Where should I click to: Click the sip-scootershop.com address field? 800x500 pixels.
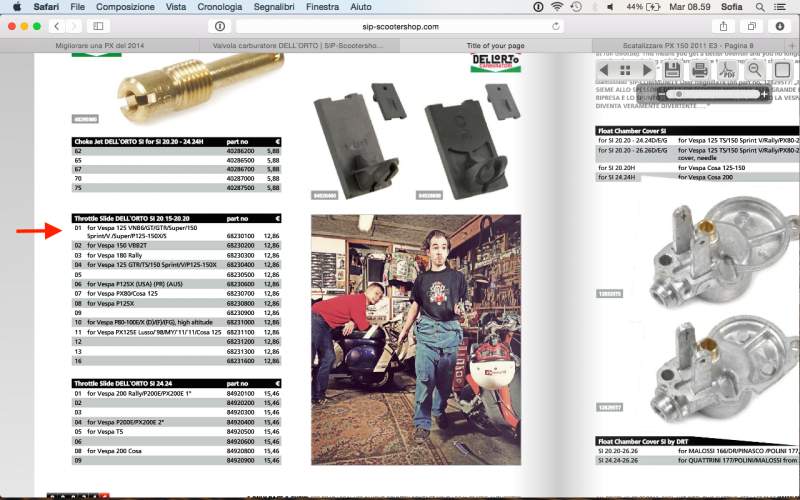(x=401, y=26)
